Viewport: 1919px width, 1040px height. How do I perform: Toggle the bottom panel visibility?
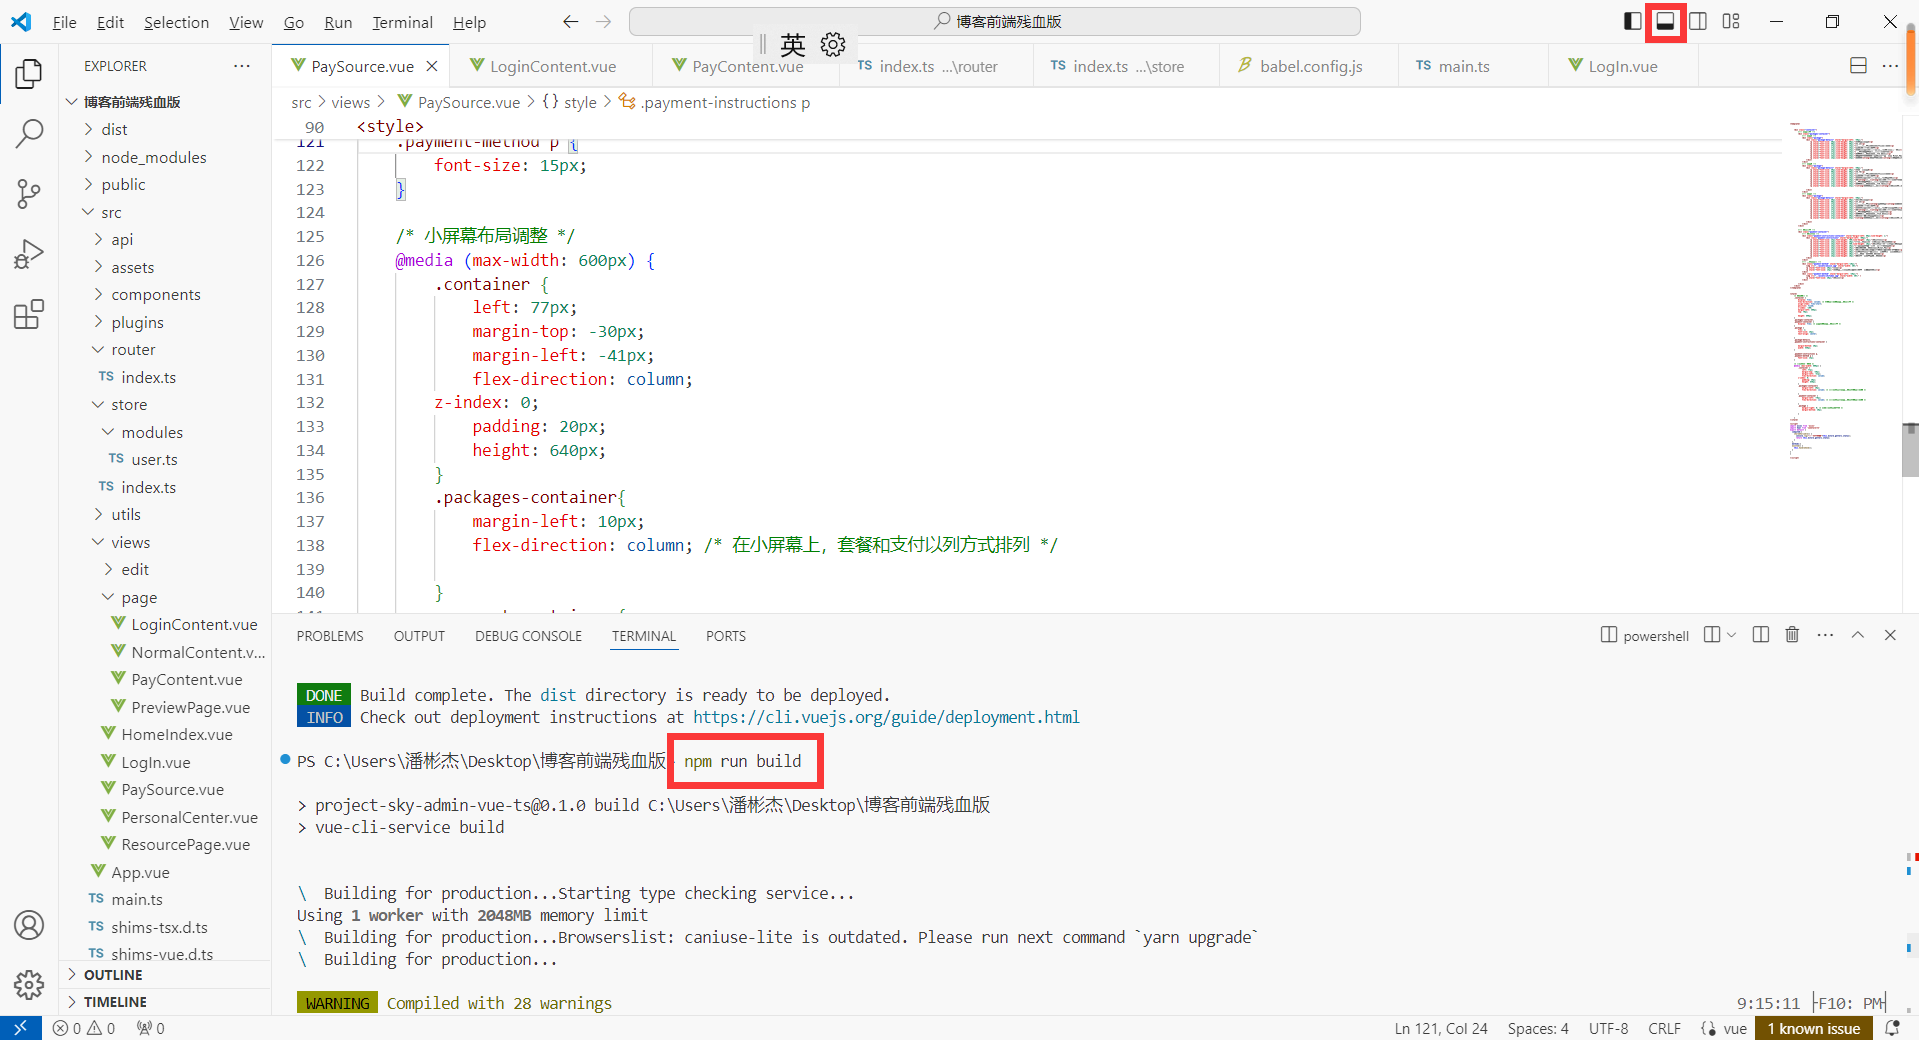coord(1665,21)
